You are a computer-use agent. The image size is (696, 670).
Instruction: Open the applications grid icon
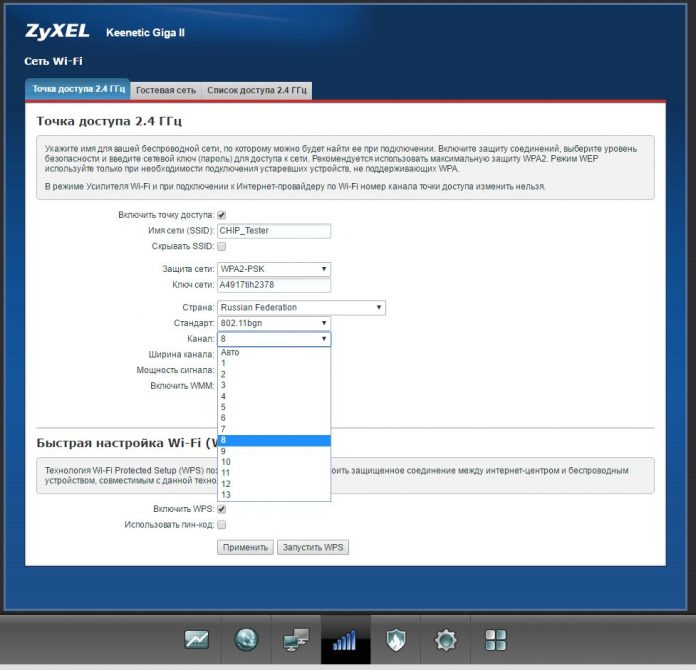[x=495, y=639]
